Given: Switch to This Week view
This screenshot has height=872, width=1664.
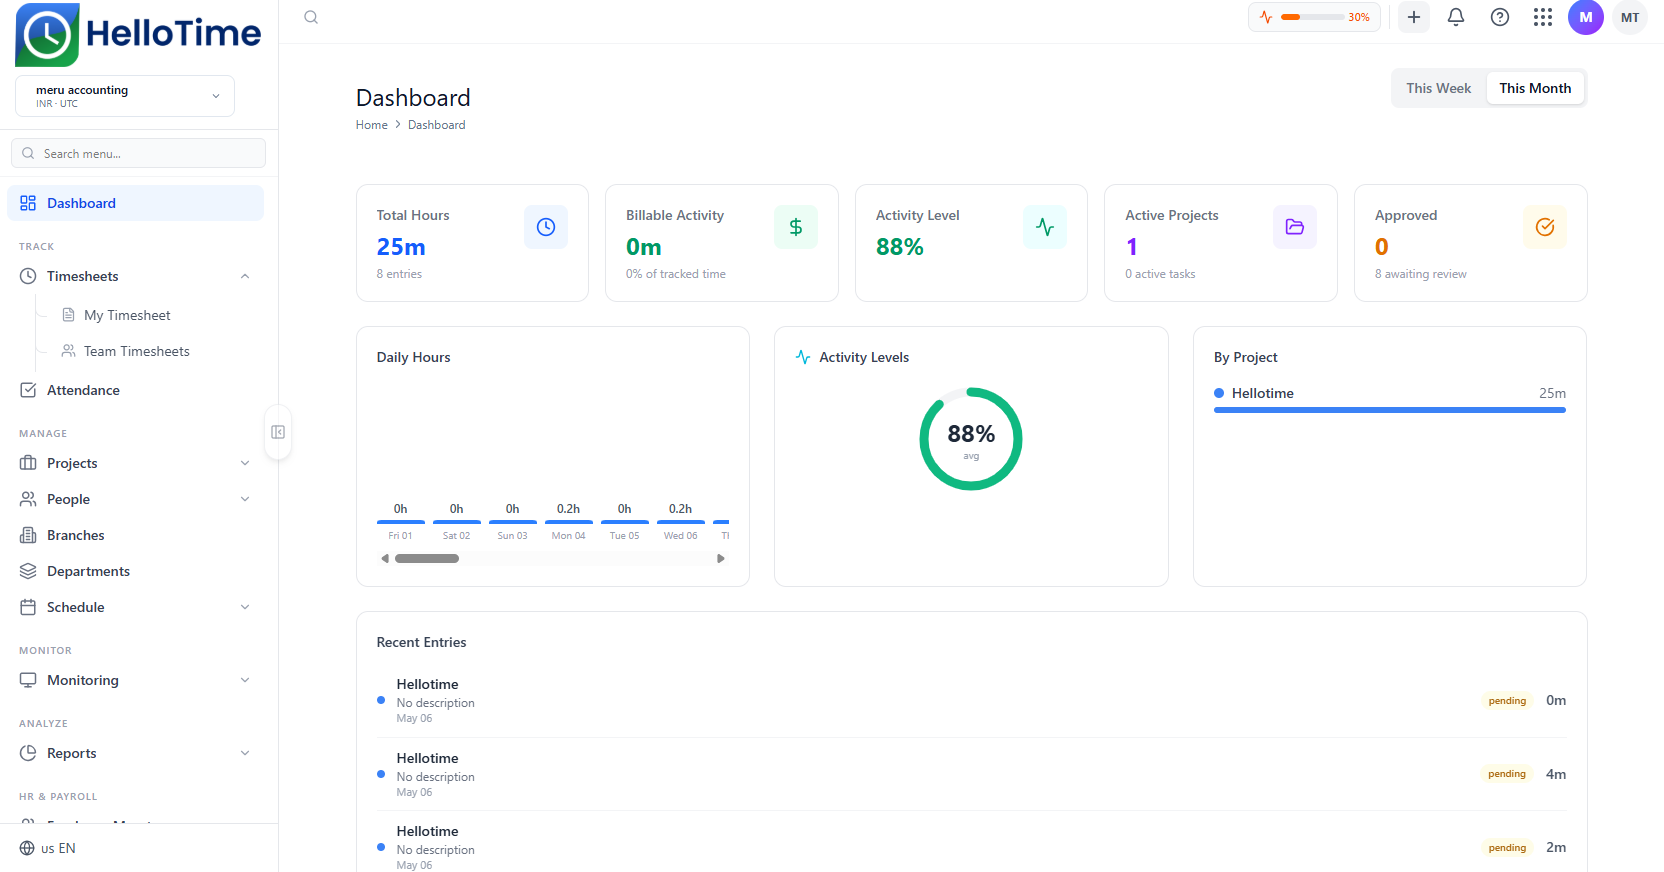Looking at the screenshot, I should pos(1438,88).
